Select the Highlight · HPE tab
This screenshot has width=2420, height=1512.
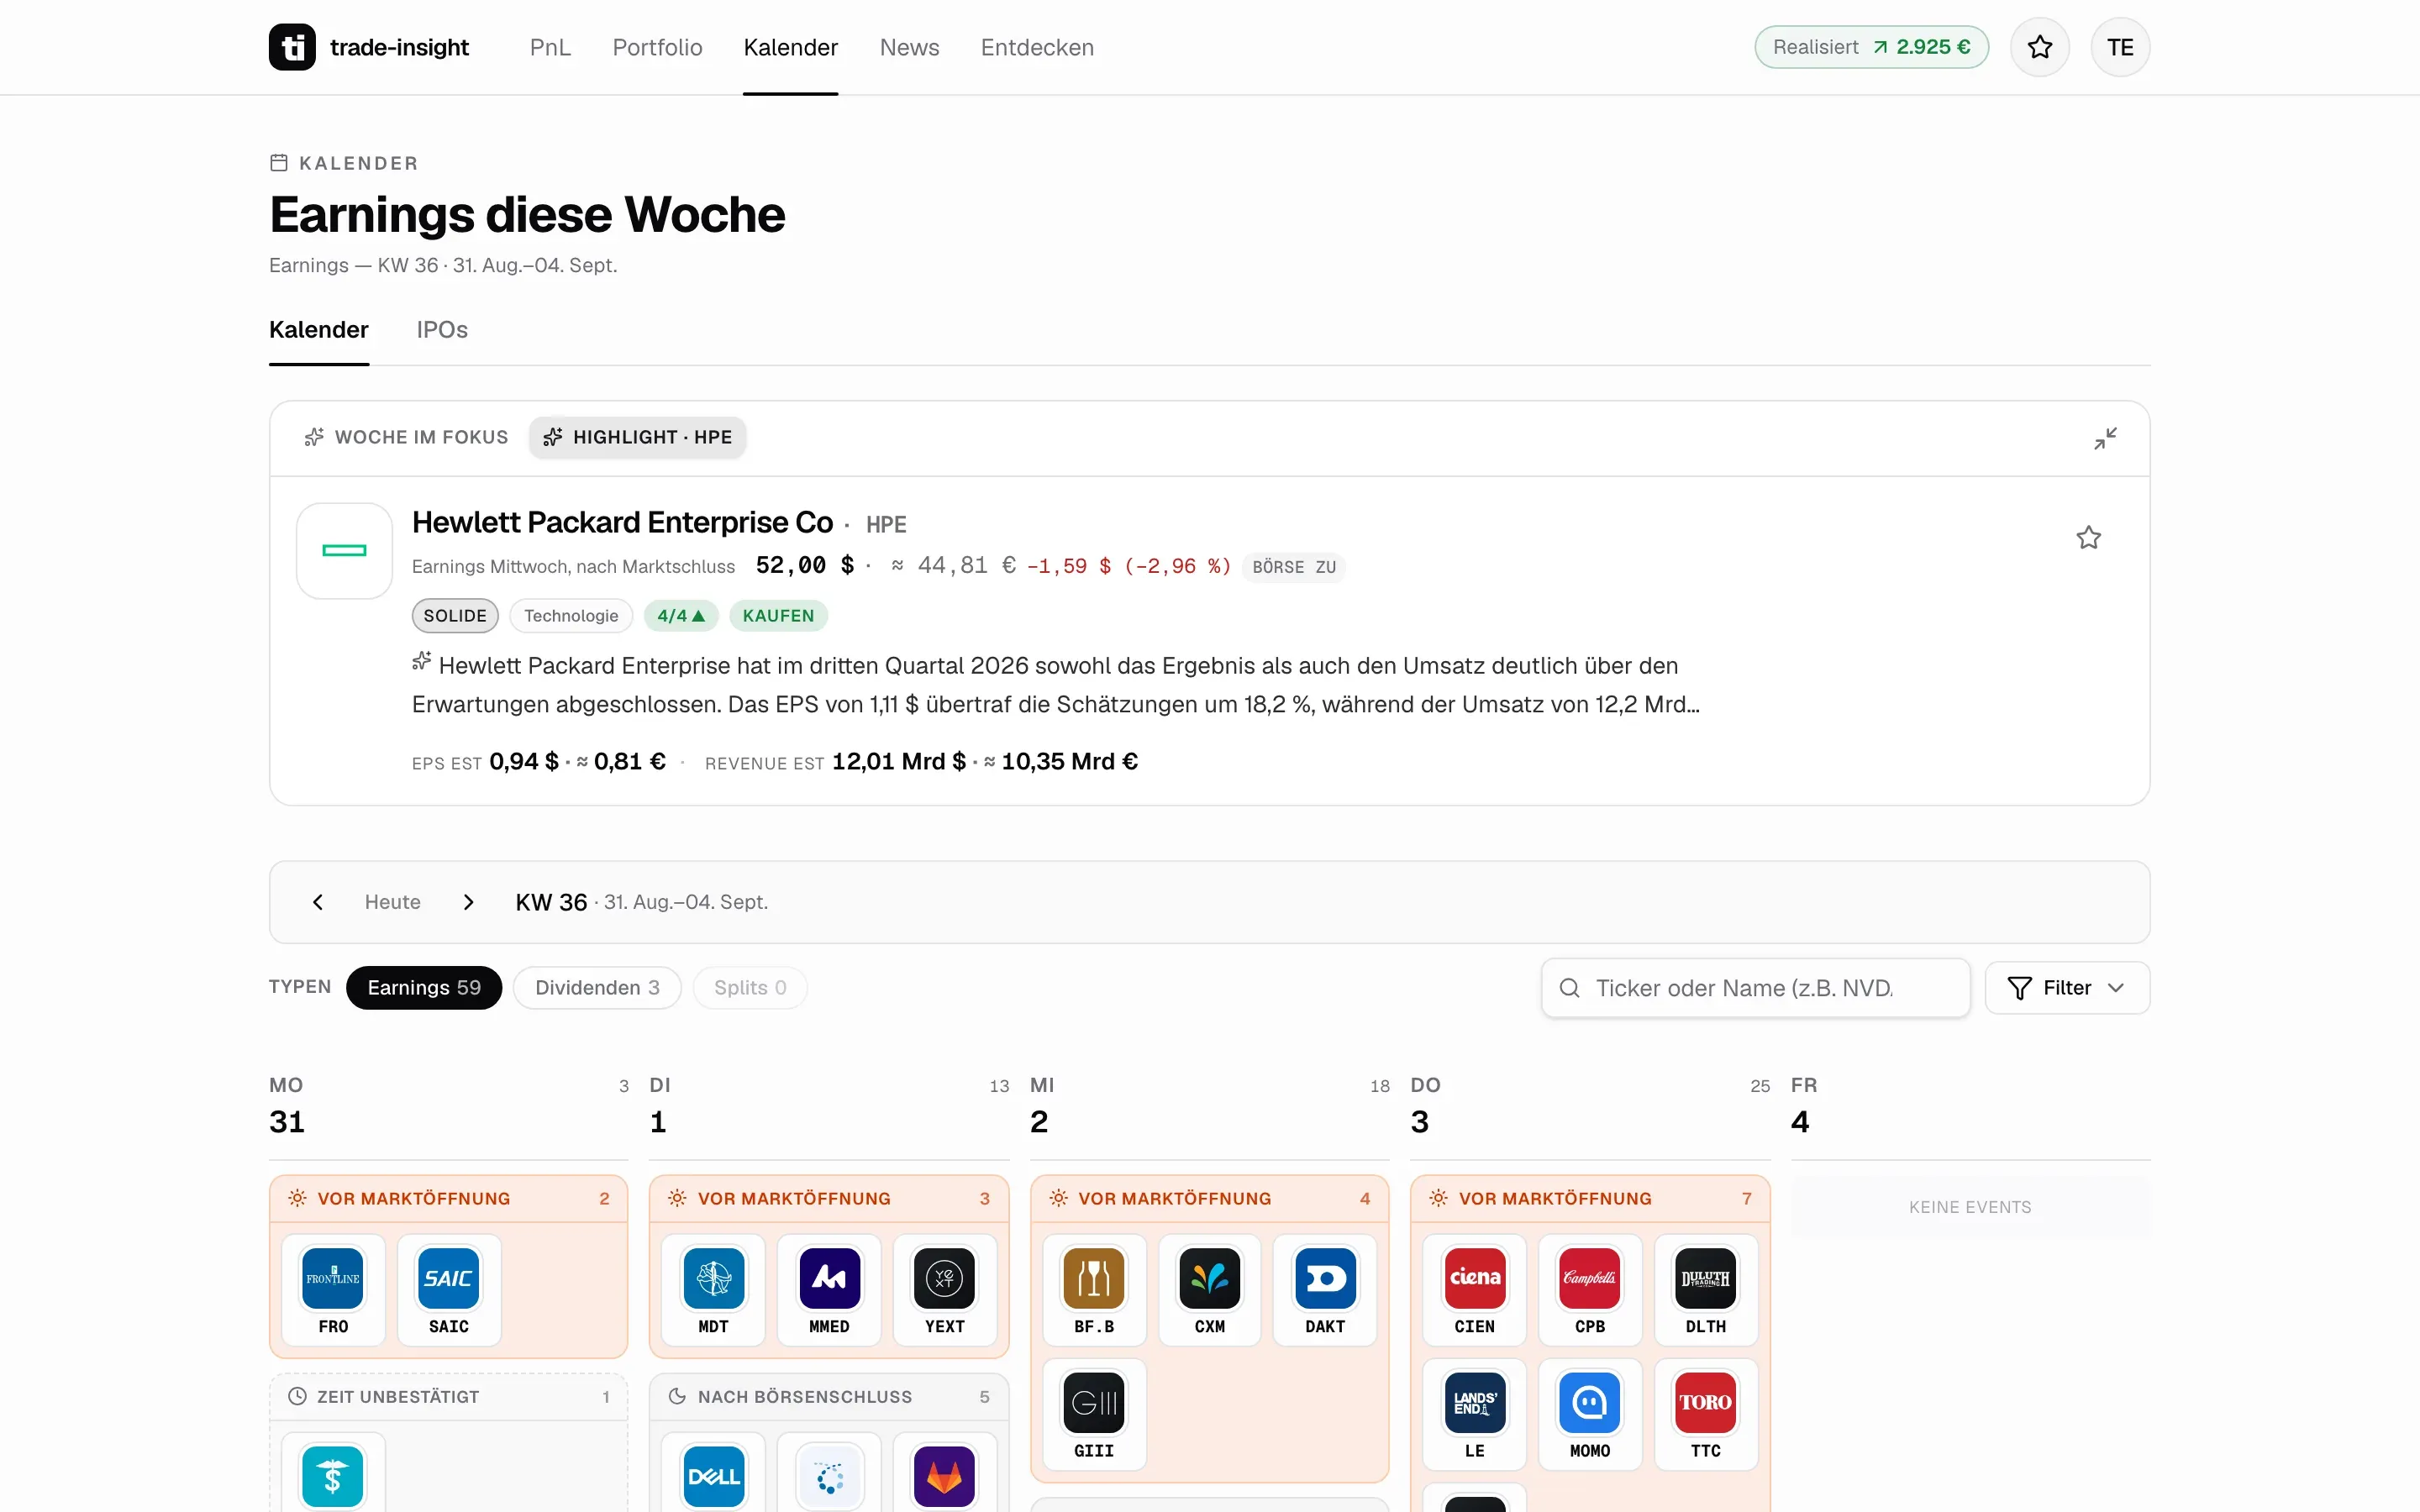tap(637, 437)
